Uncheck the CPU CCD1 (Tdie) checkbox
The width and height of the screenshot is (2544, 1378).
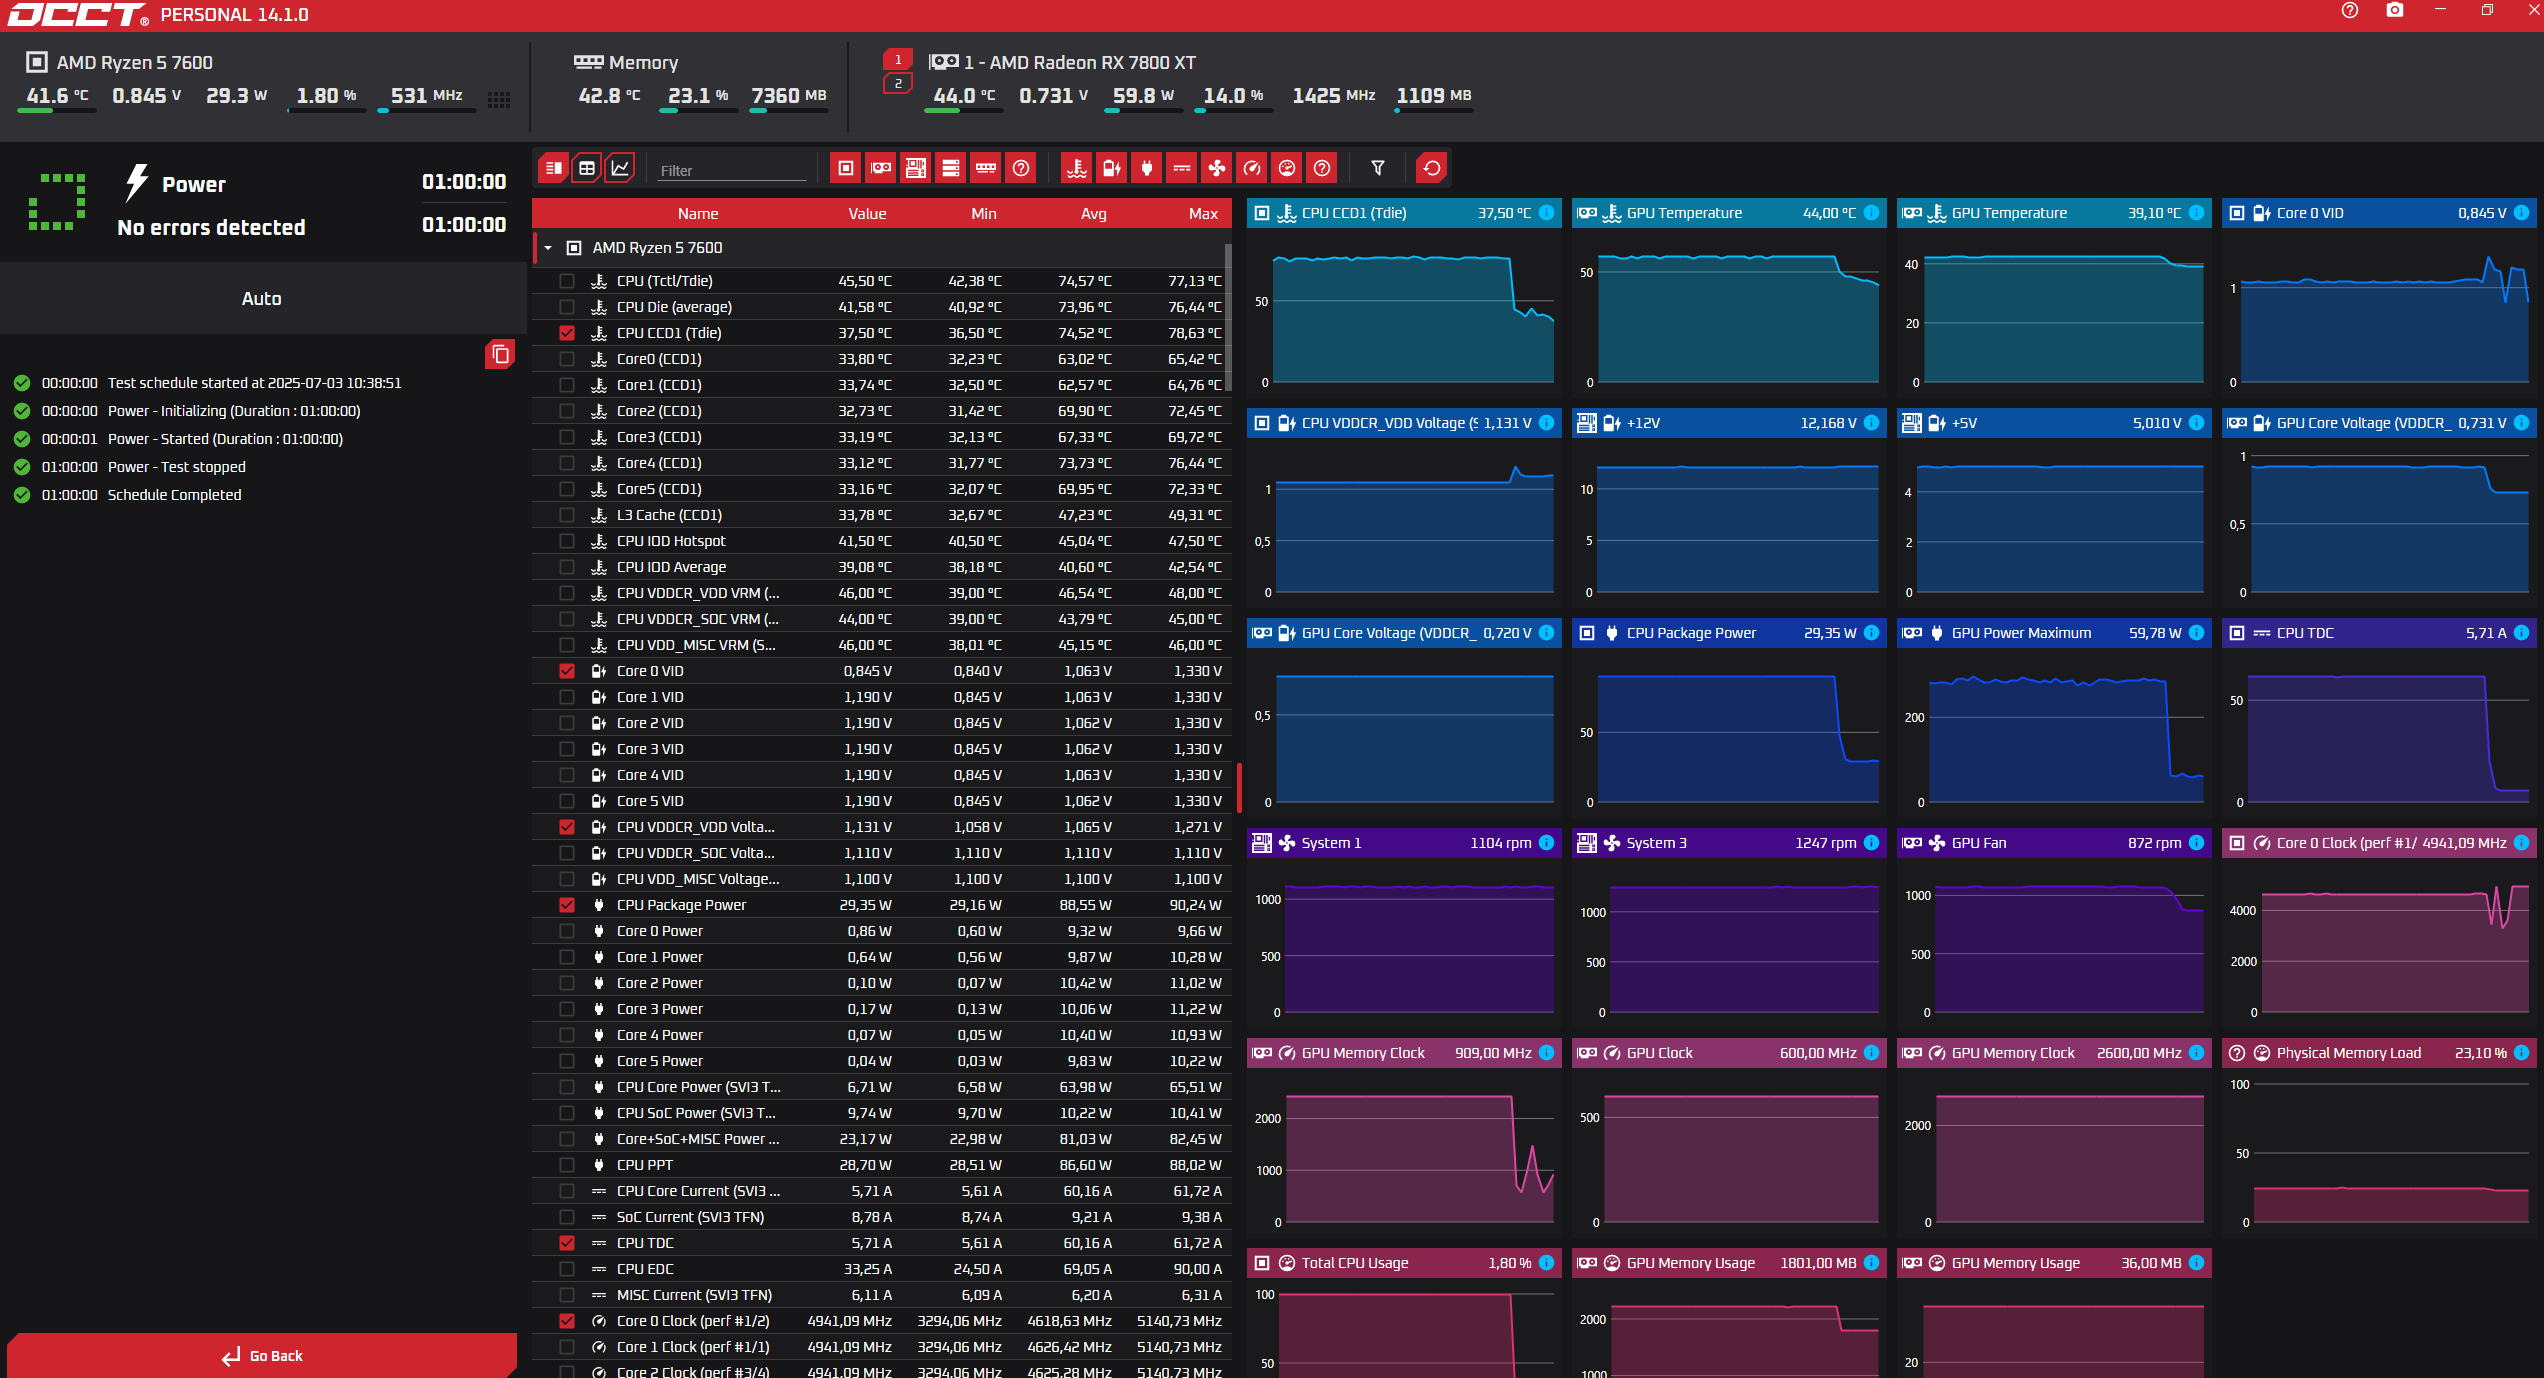[x=567, y=333]
